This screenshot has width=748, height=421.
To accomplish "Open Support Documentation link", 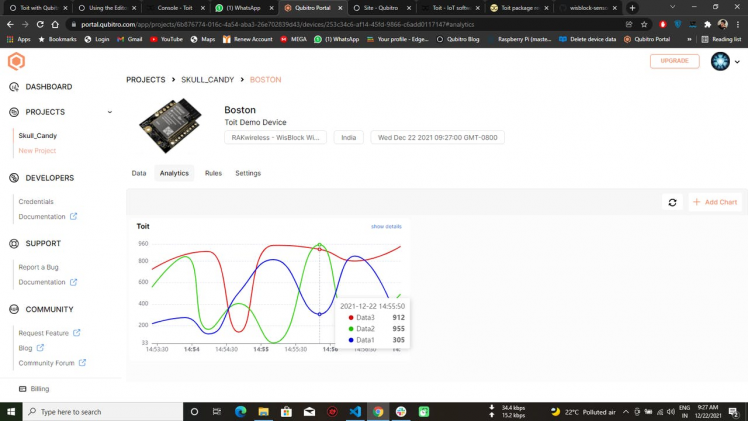I will (x=48, y=282).
